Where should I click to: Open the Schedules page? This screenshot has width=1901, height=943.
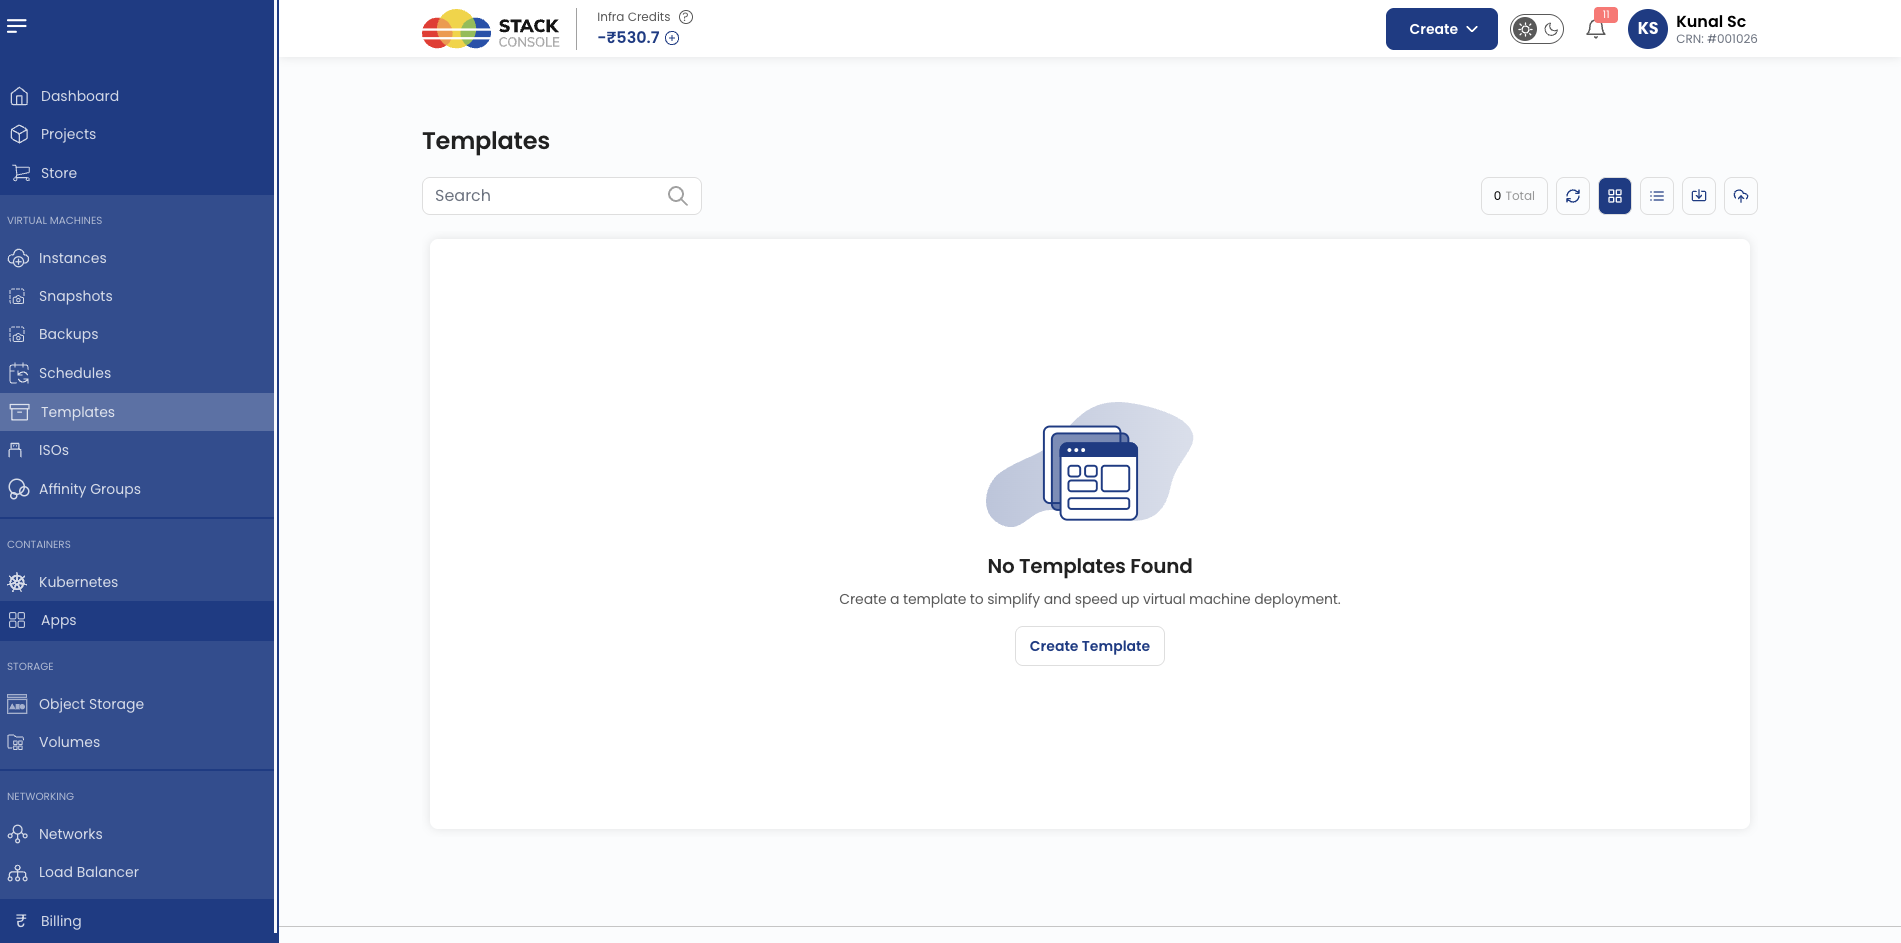137,373
